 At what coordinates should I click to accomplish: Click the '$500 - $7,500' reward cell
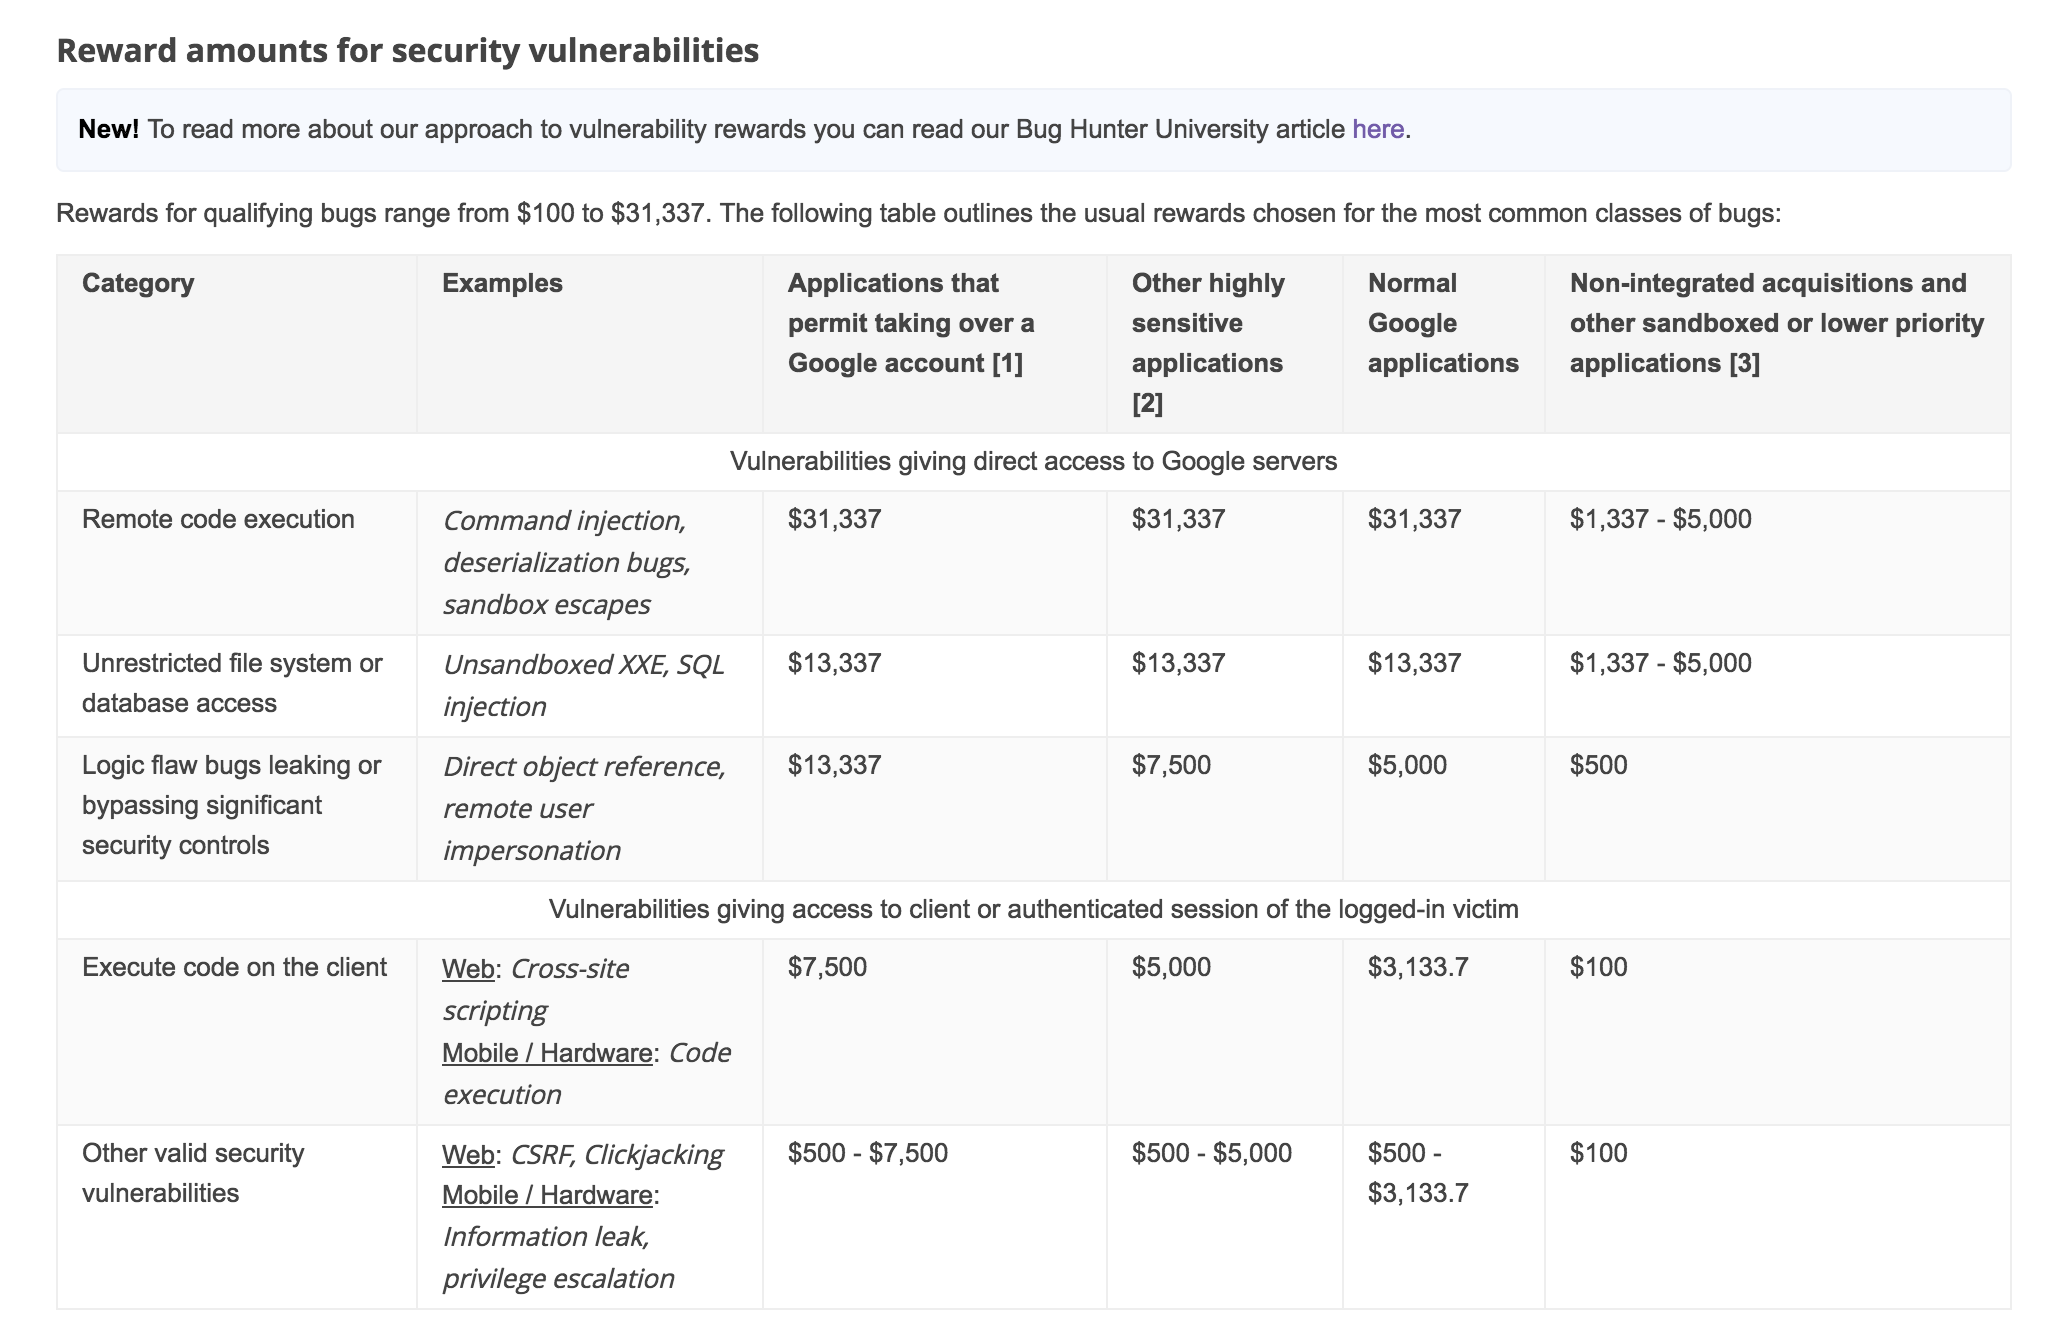click(x=867, y=1153)
